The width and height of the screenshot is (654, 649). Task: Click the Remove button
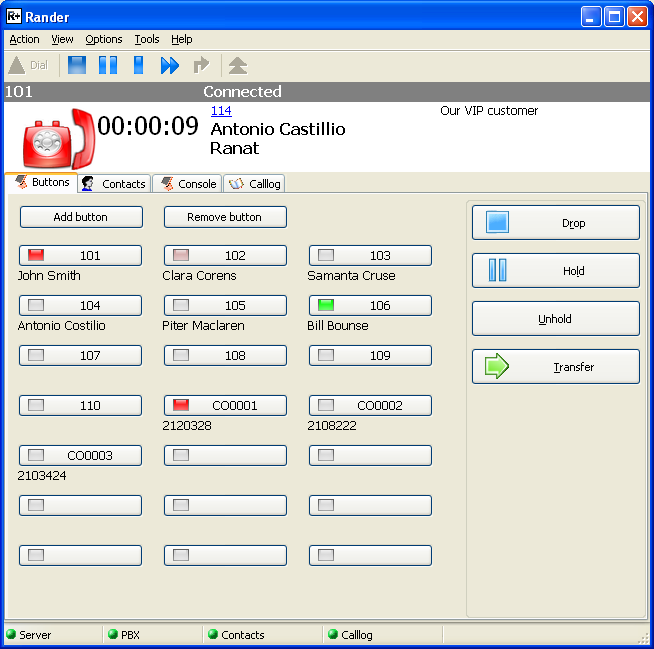tap(225, 217)
